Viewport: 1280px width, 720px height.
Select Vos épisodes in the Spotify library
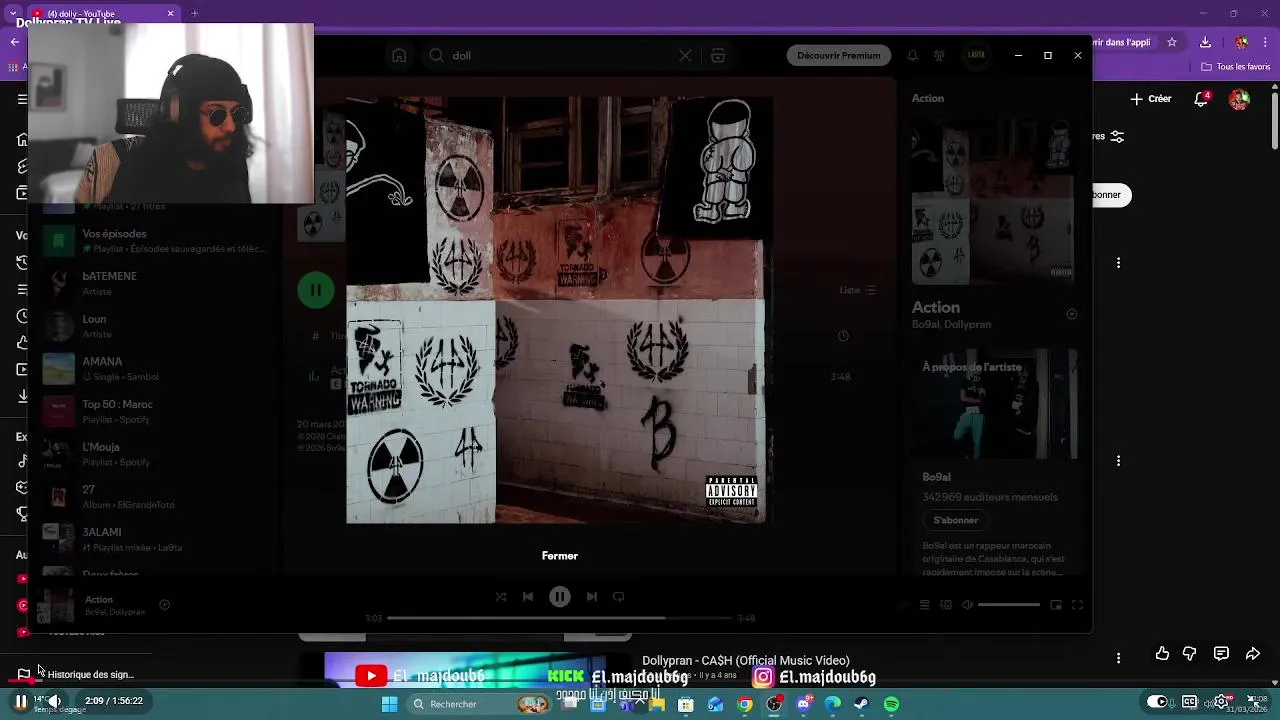click(155, 240)
